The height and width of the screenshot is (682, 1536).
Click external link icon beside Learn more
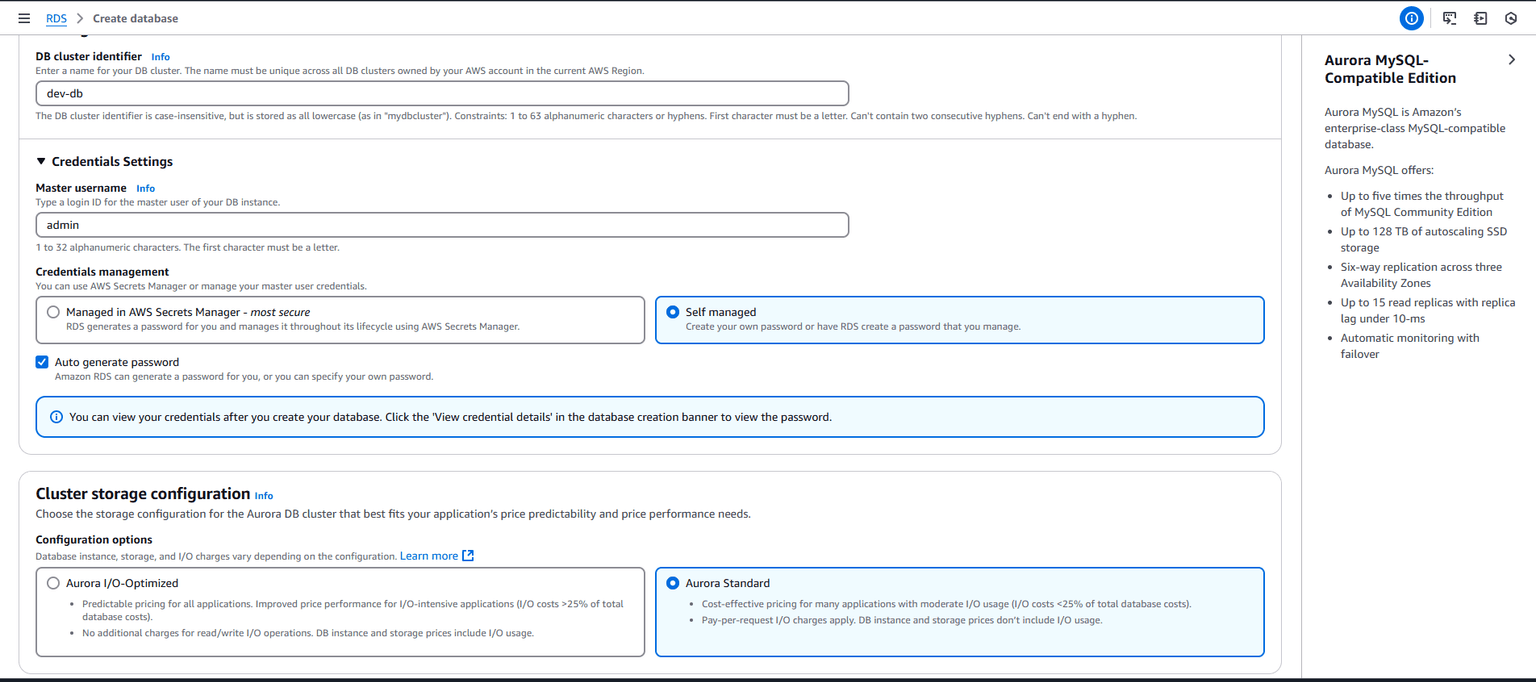click(x=468, y=556)
